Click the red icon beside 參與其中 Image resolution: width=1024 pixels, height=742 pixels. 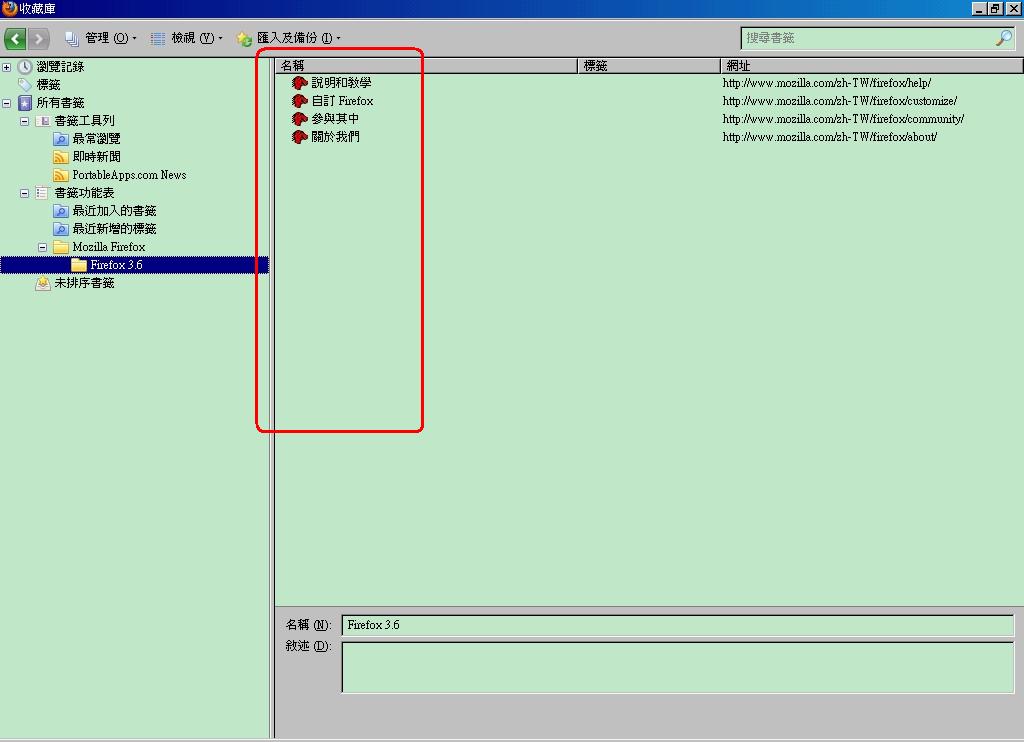[x=300, y=119]
